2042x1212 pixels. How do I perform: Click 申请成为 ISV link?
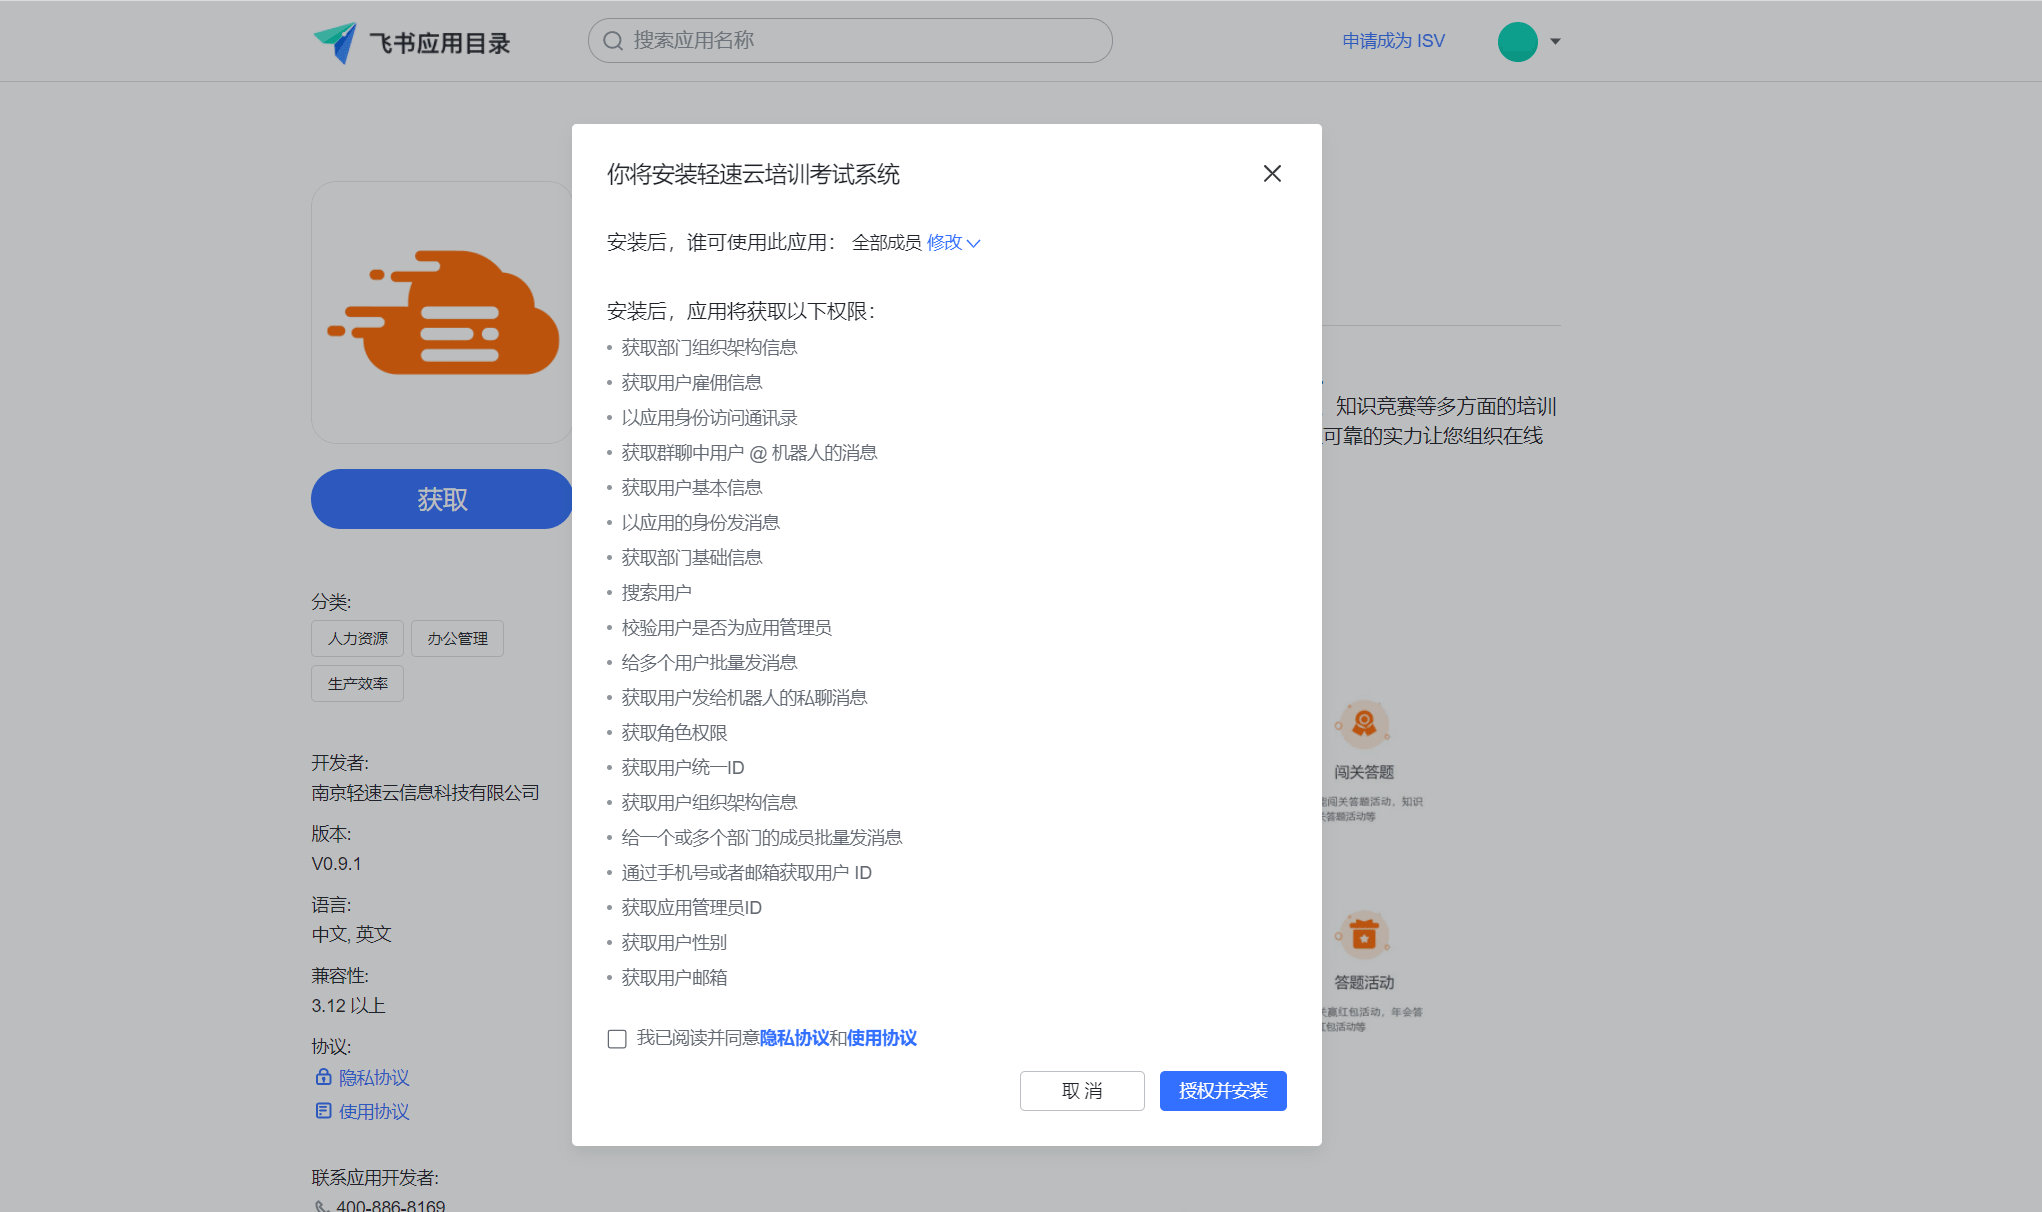1393,41
